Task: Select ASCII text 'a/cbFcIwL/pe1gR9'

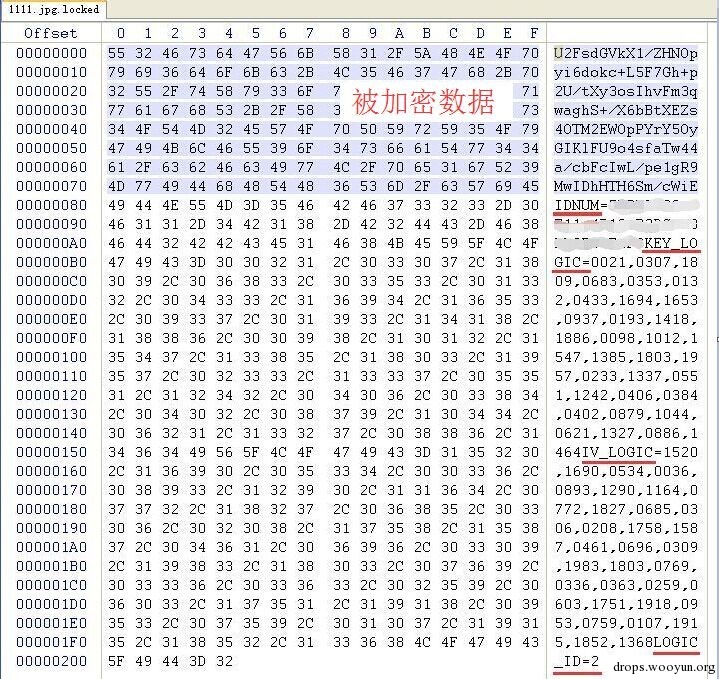Action: tap(626, 167)
